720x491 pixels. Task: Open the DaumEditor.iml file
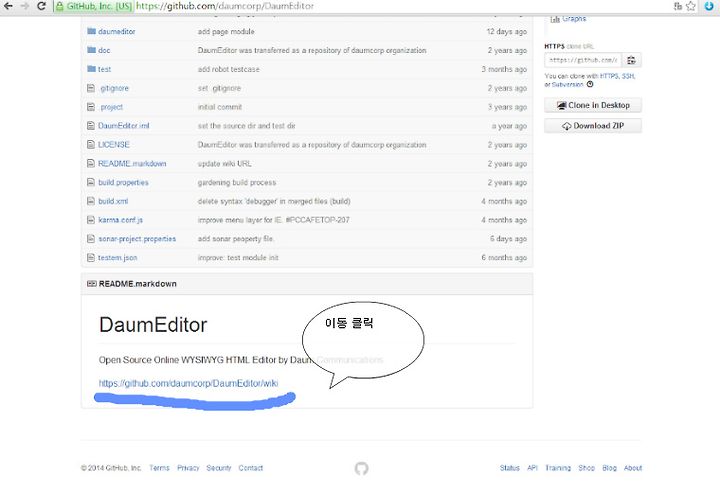tap(124, 126)
